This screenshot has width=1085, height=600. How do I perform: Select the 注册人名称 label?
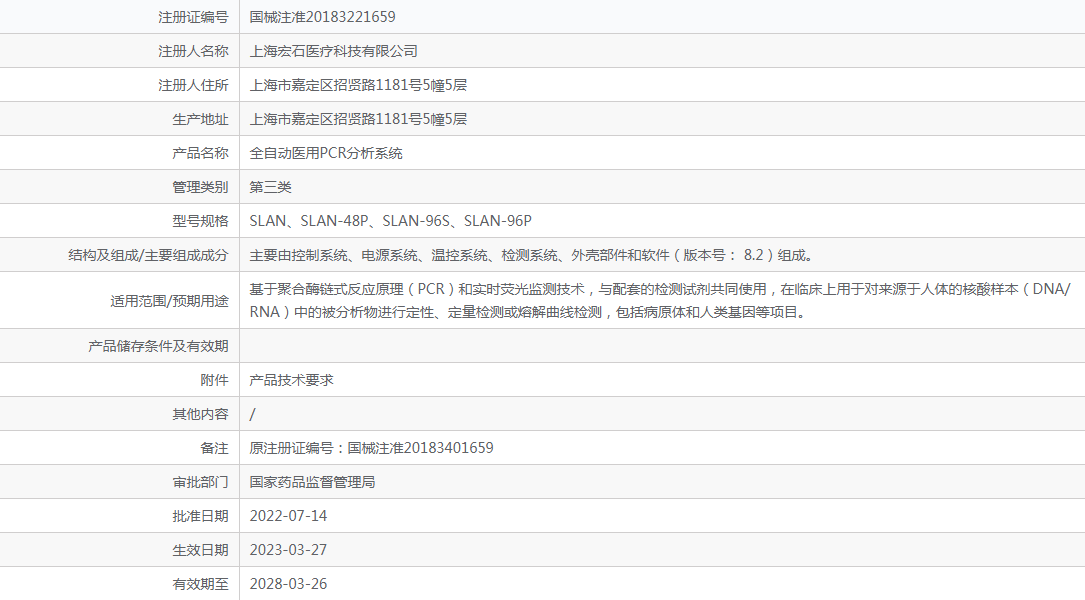tap(193, 51)
